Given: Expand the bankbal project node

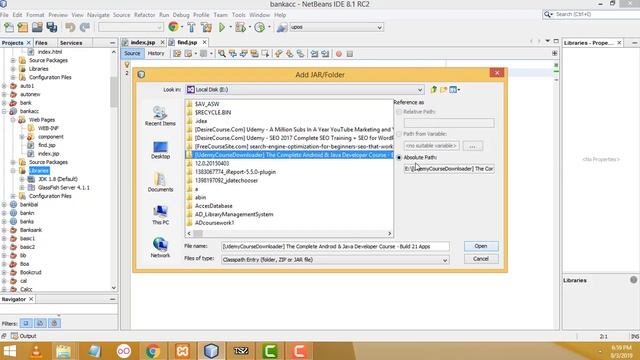Looking at the screenshot, I should [x=4, y=205].
